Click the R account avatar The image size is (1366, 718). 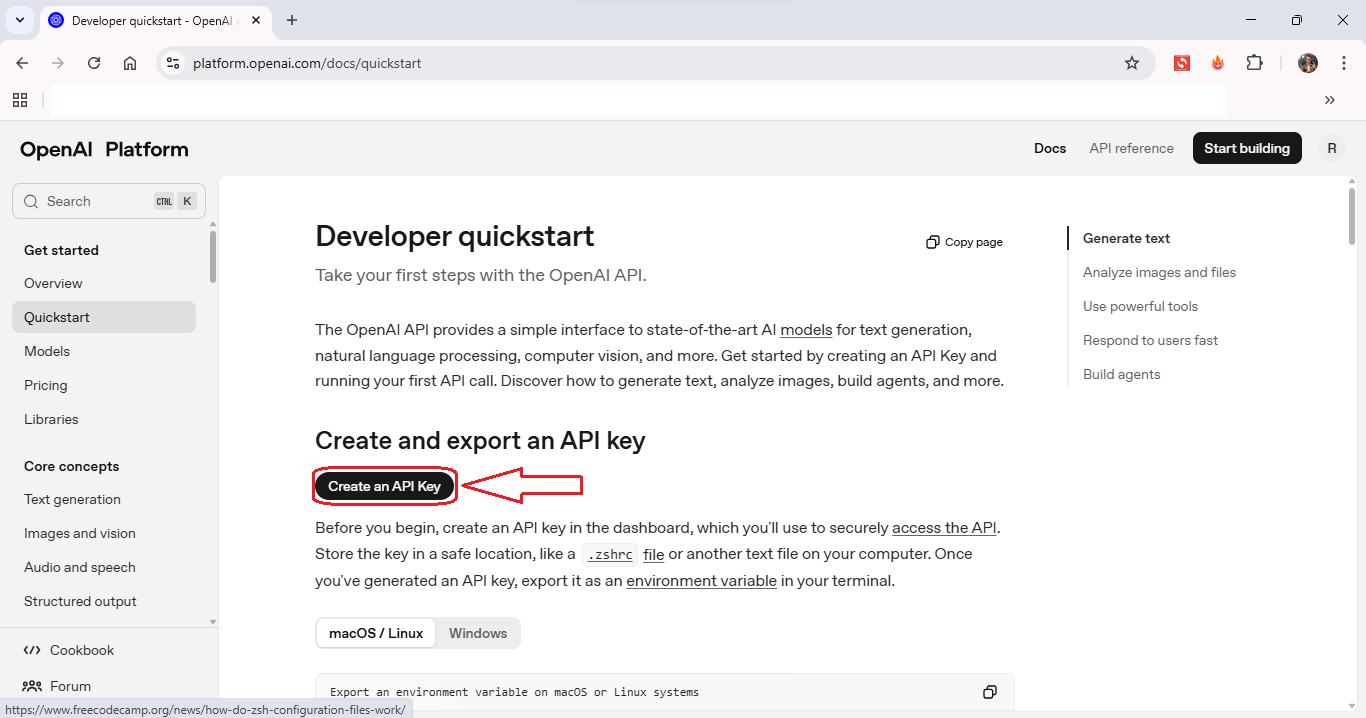pos(1331,148)
